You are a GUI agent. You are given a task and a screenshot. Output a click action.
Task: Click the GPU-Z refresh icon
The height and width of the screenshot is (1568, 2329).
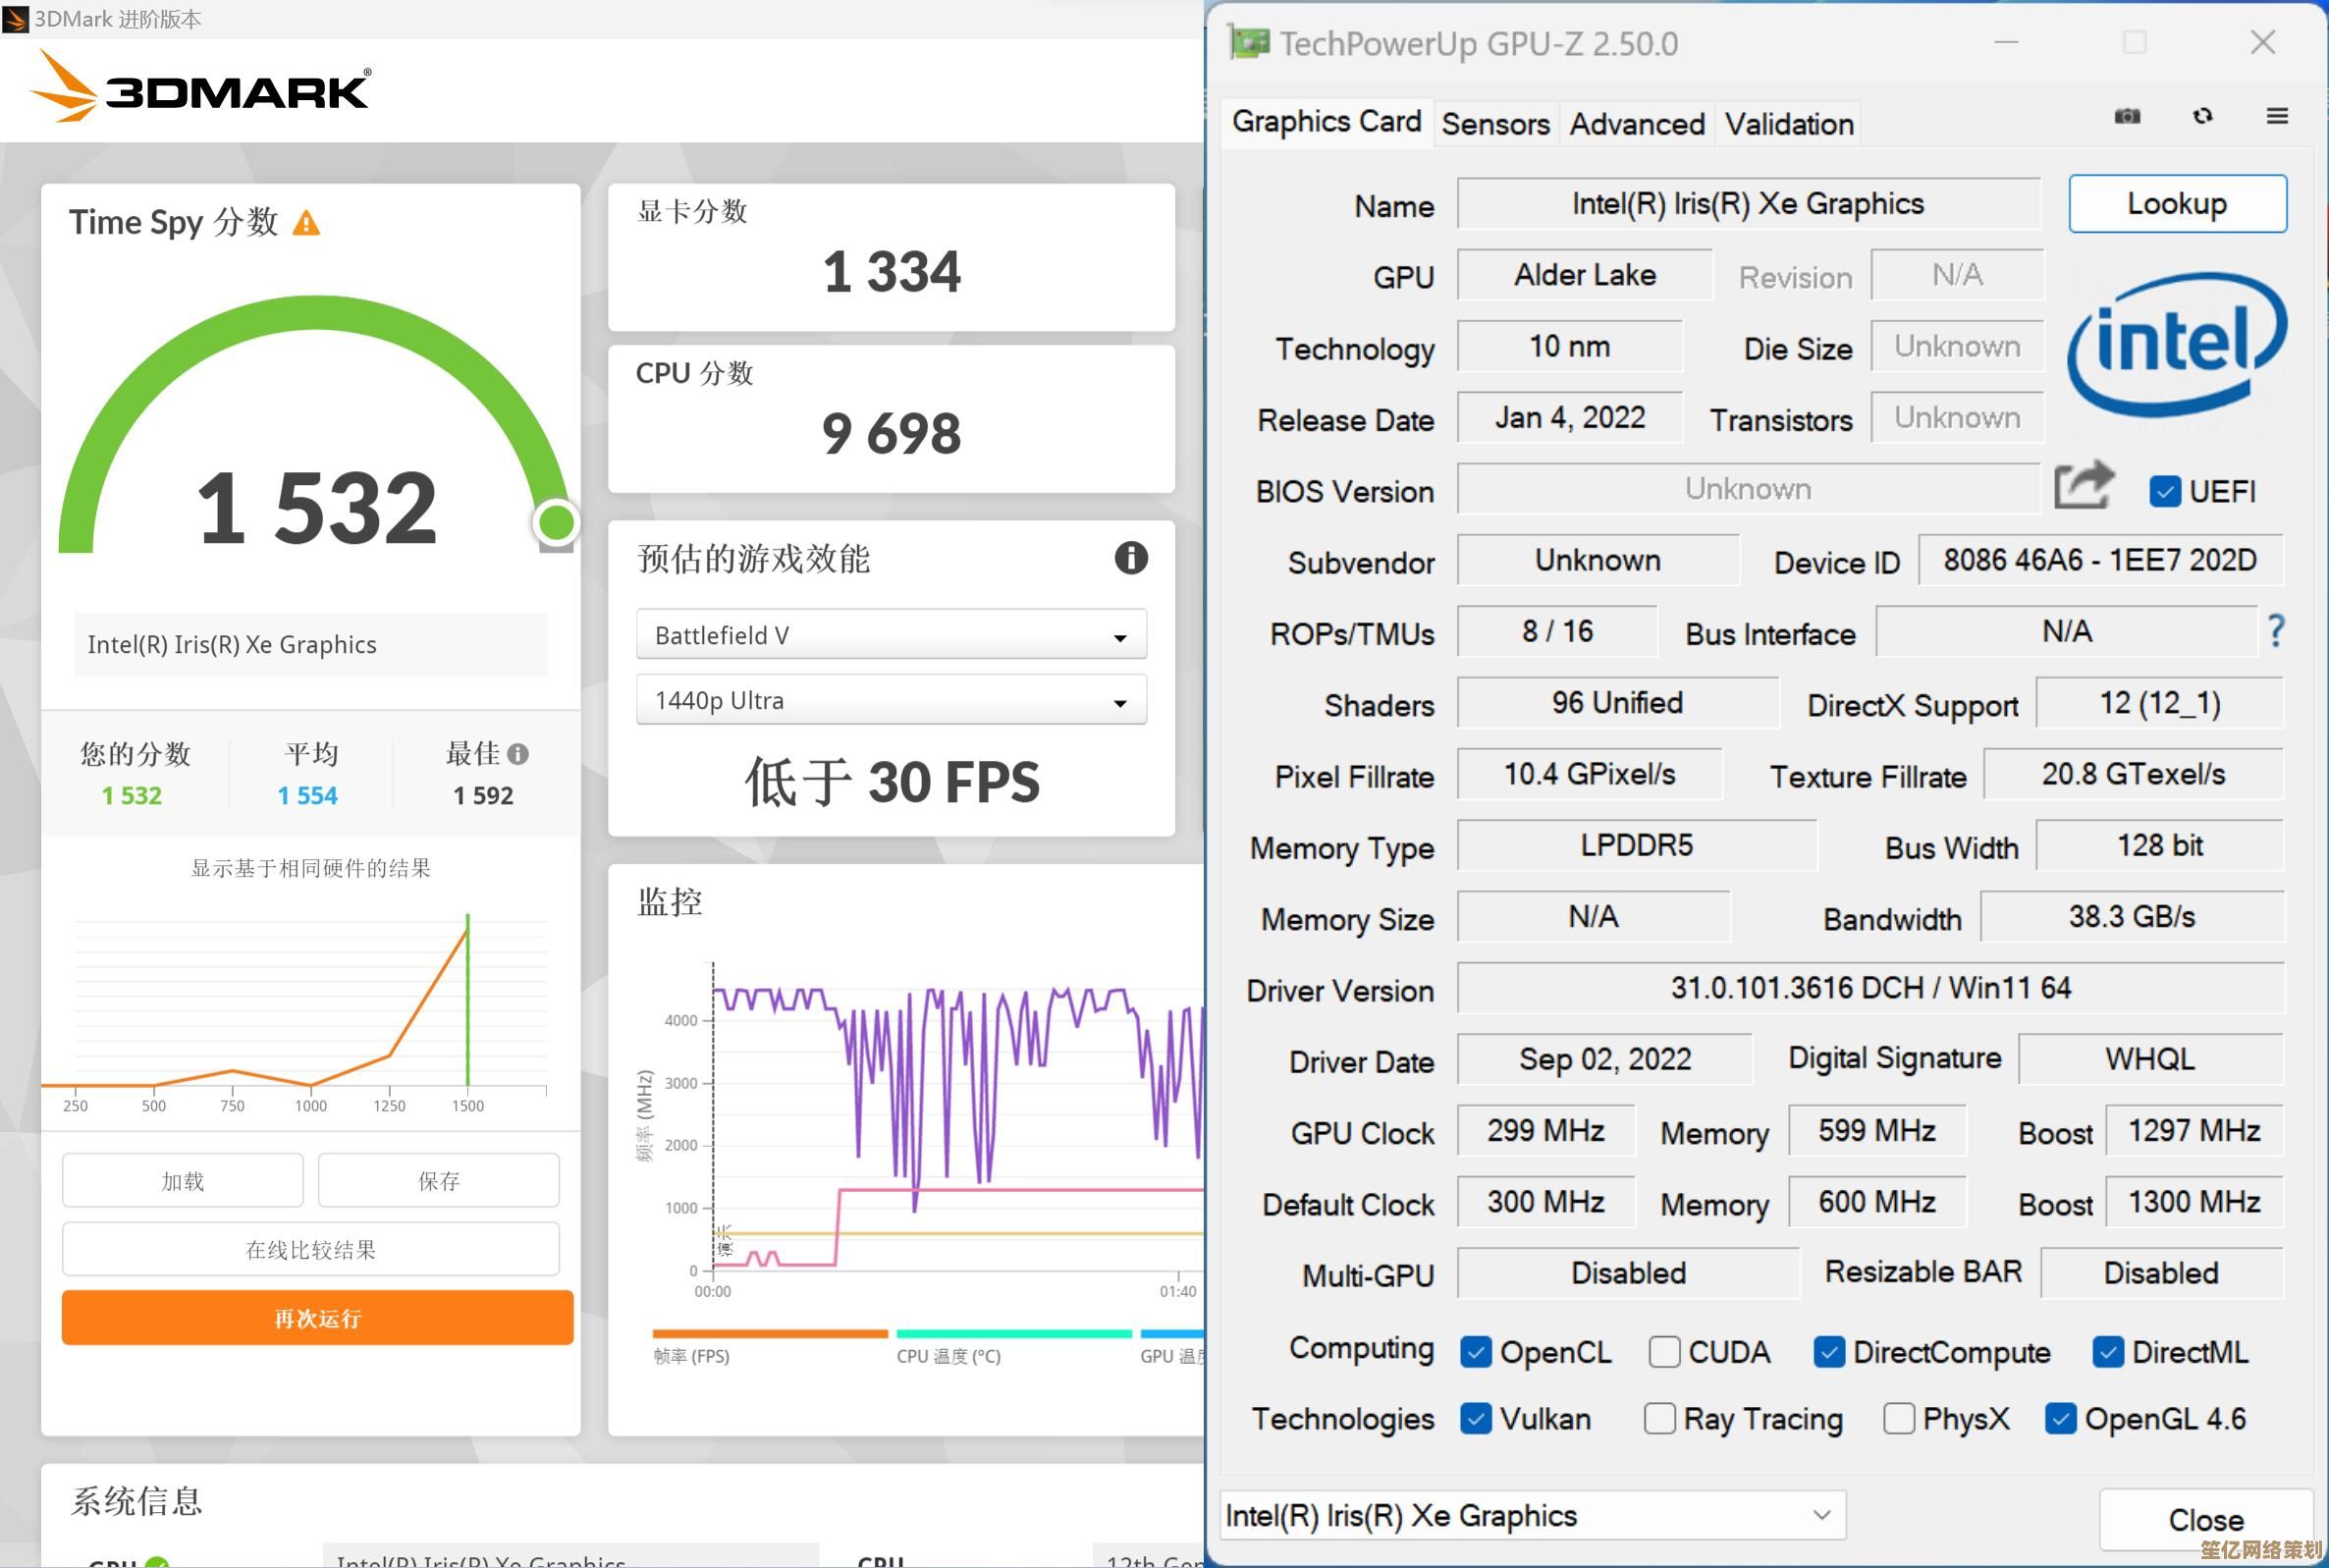coord(2202,116)
